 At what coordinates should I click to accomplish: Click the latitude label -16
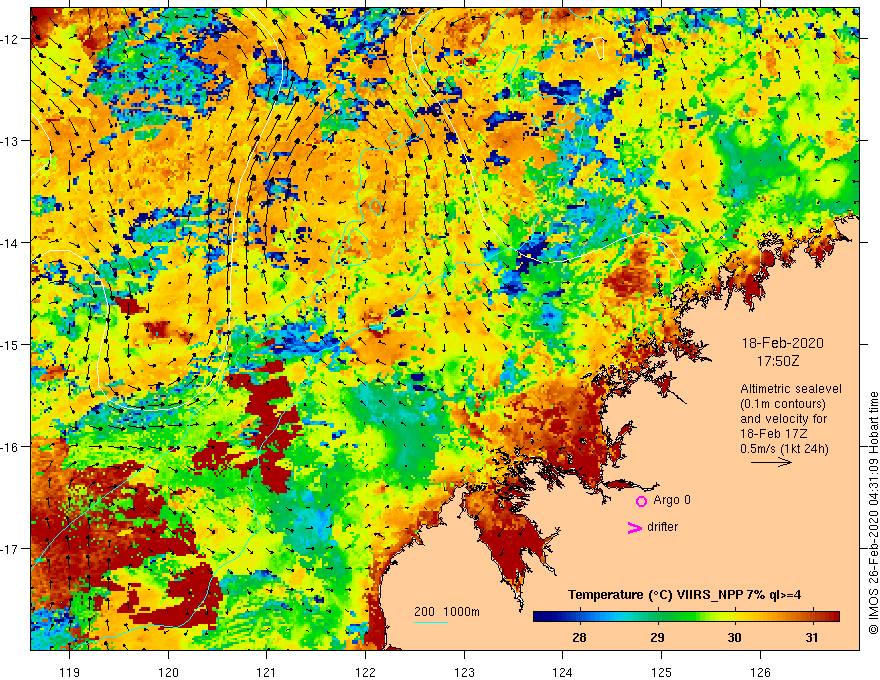[x=11, y=447]
